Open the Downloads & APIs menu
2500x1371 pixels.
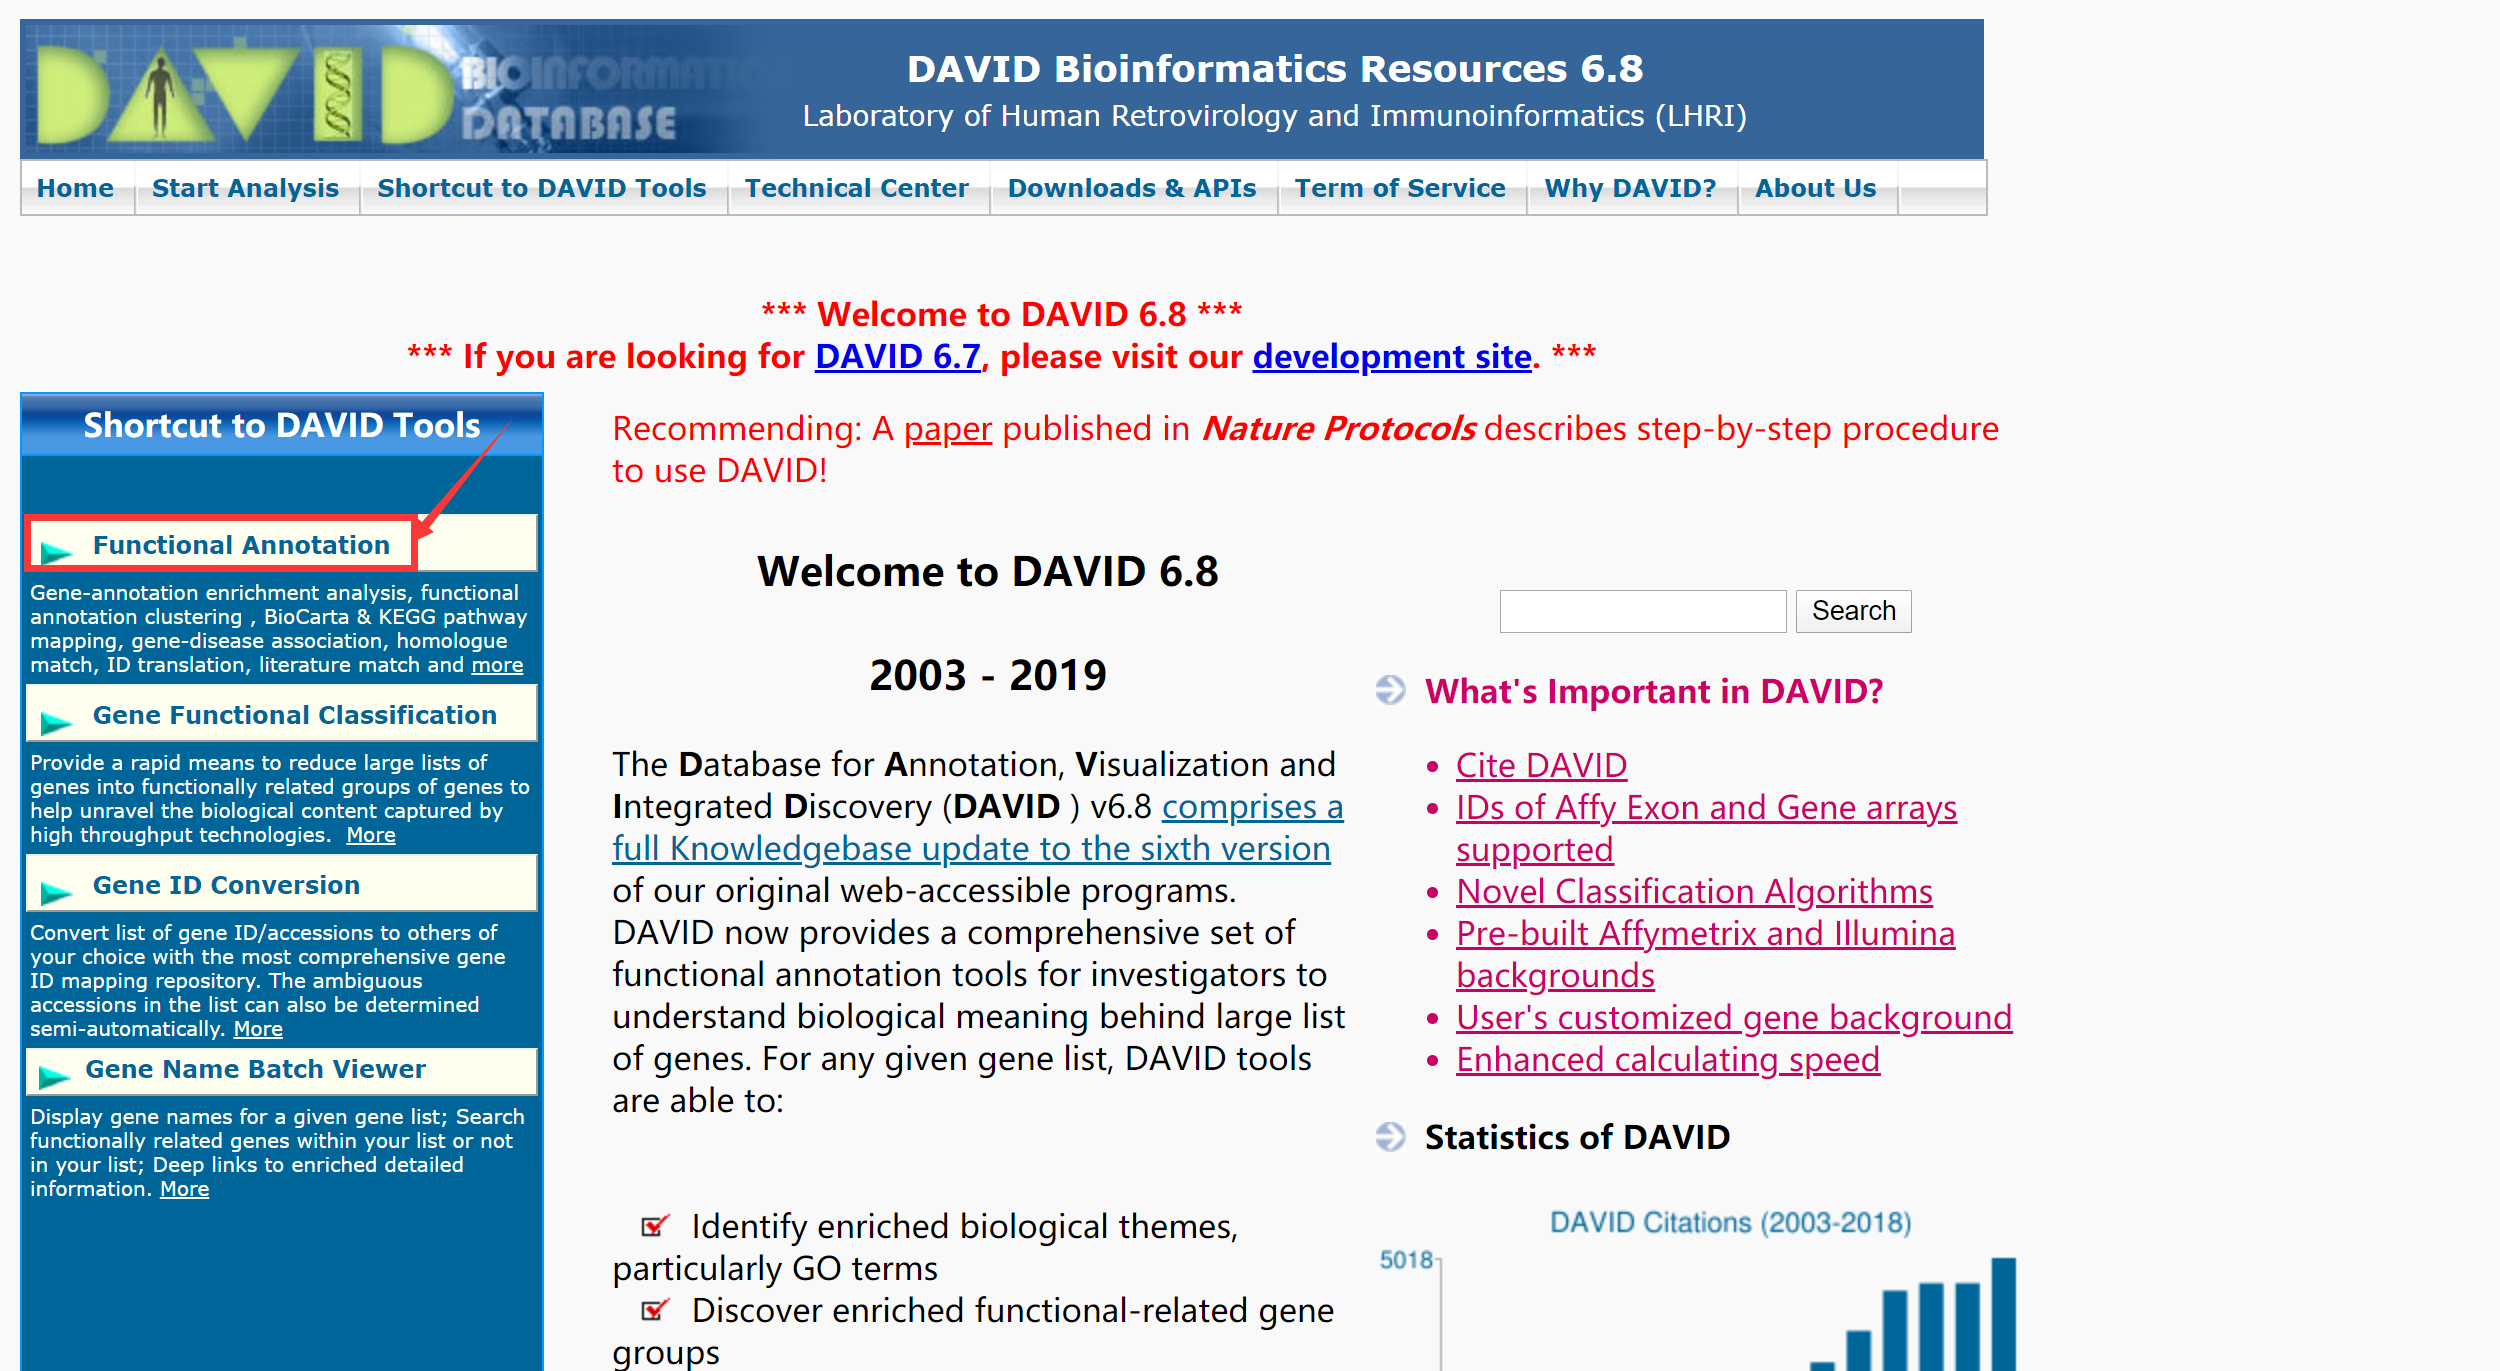pos(1133,188)
